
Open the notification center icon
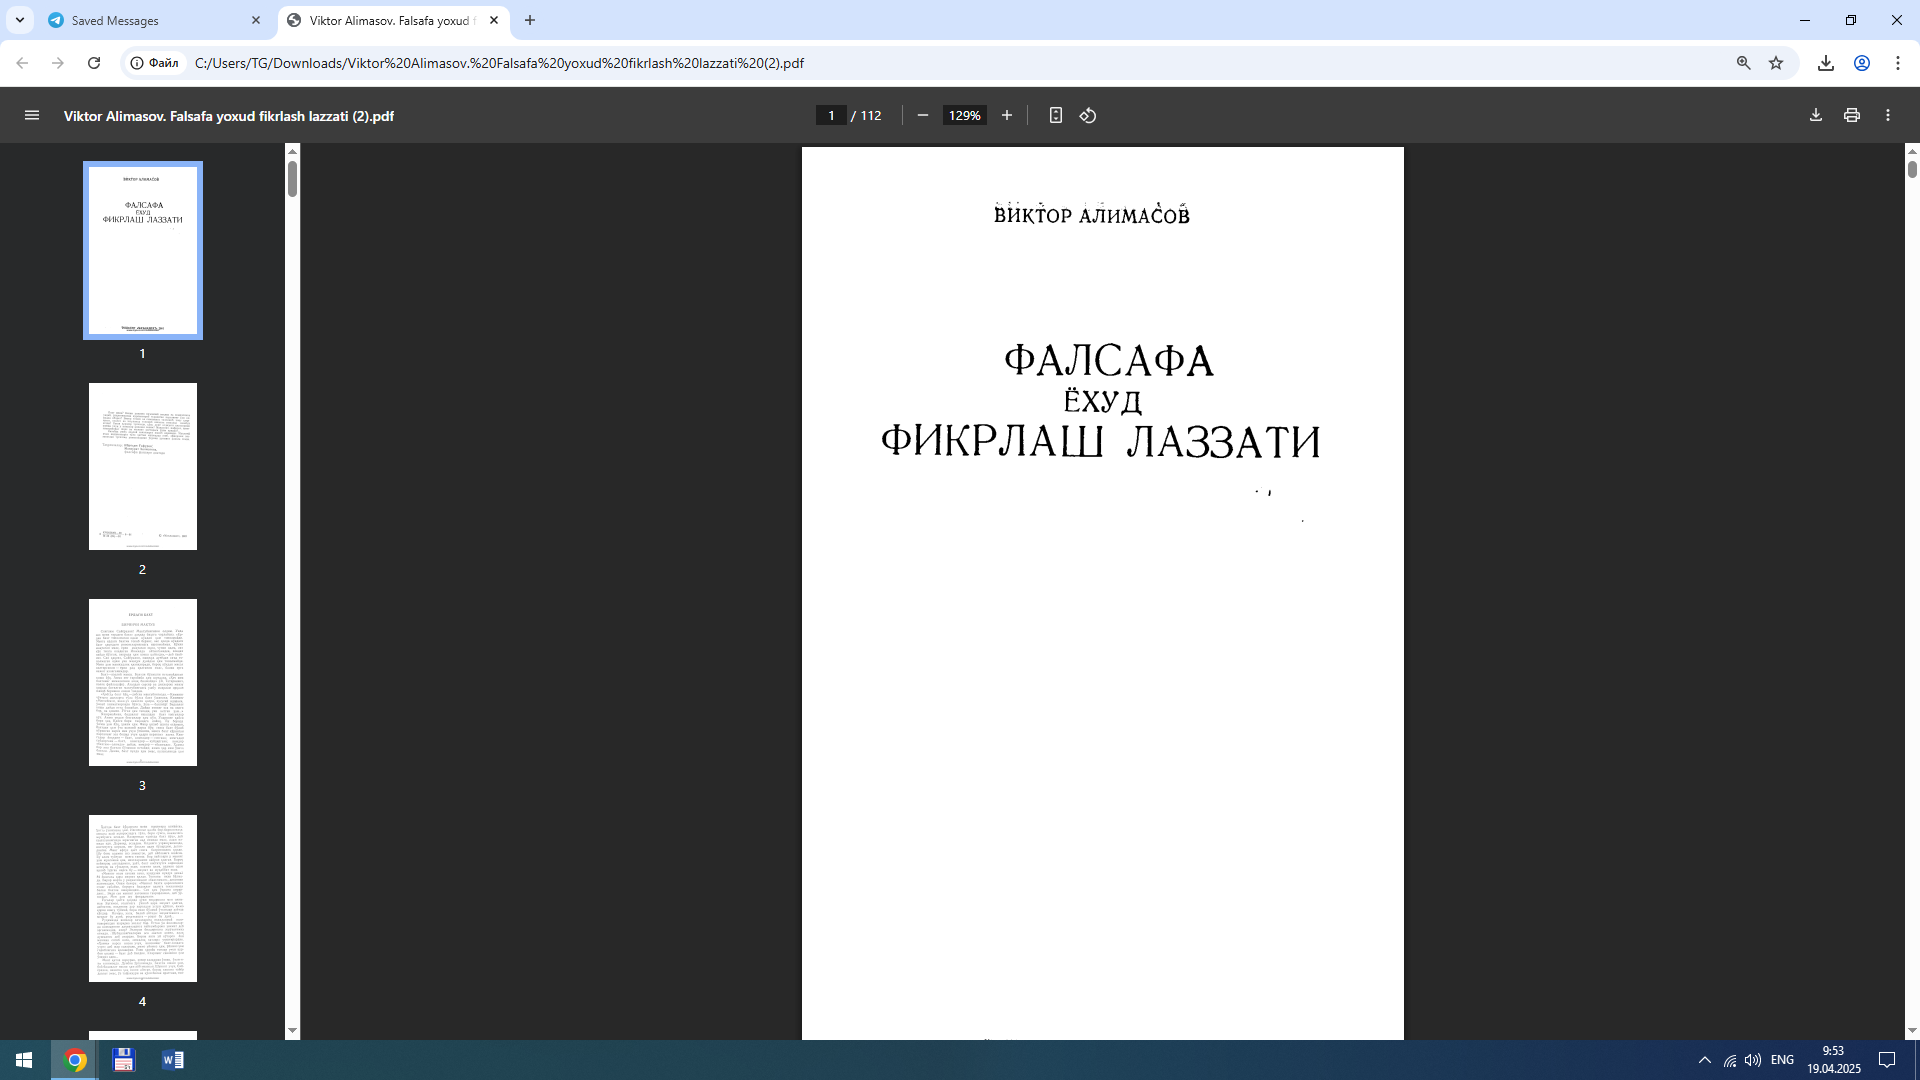tap(1887, 1060)
